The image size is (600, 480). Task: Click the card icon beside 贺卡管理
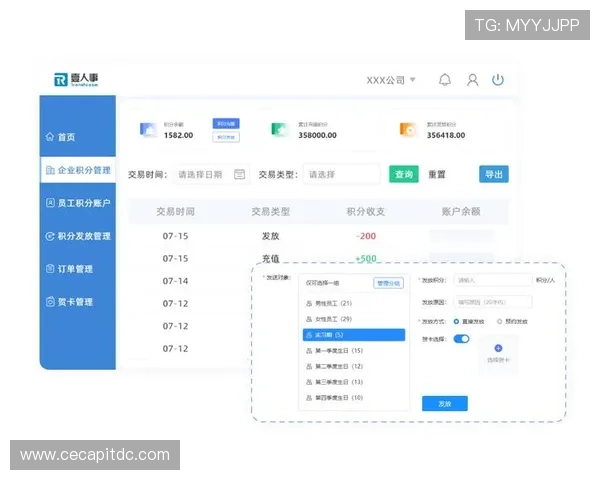click(x=50, y=302)
